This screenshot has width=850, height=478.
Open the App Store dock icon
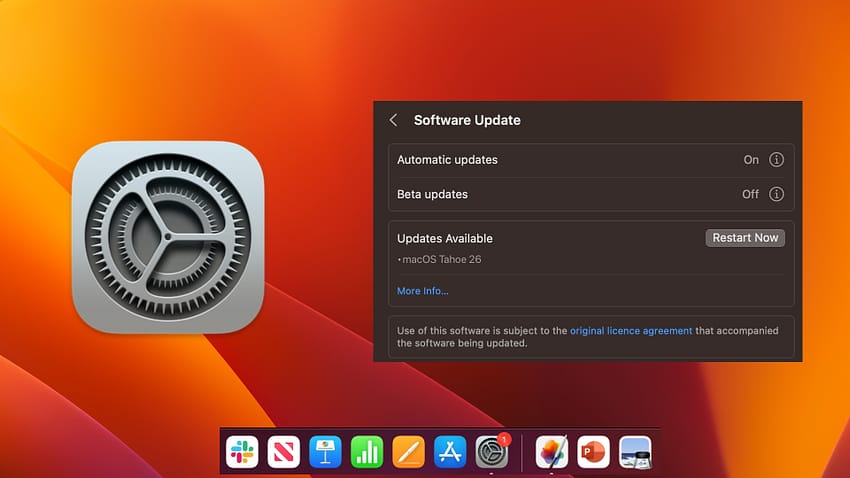click(450, 451)
